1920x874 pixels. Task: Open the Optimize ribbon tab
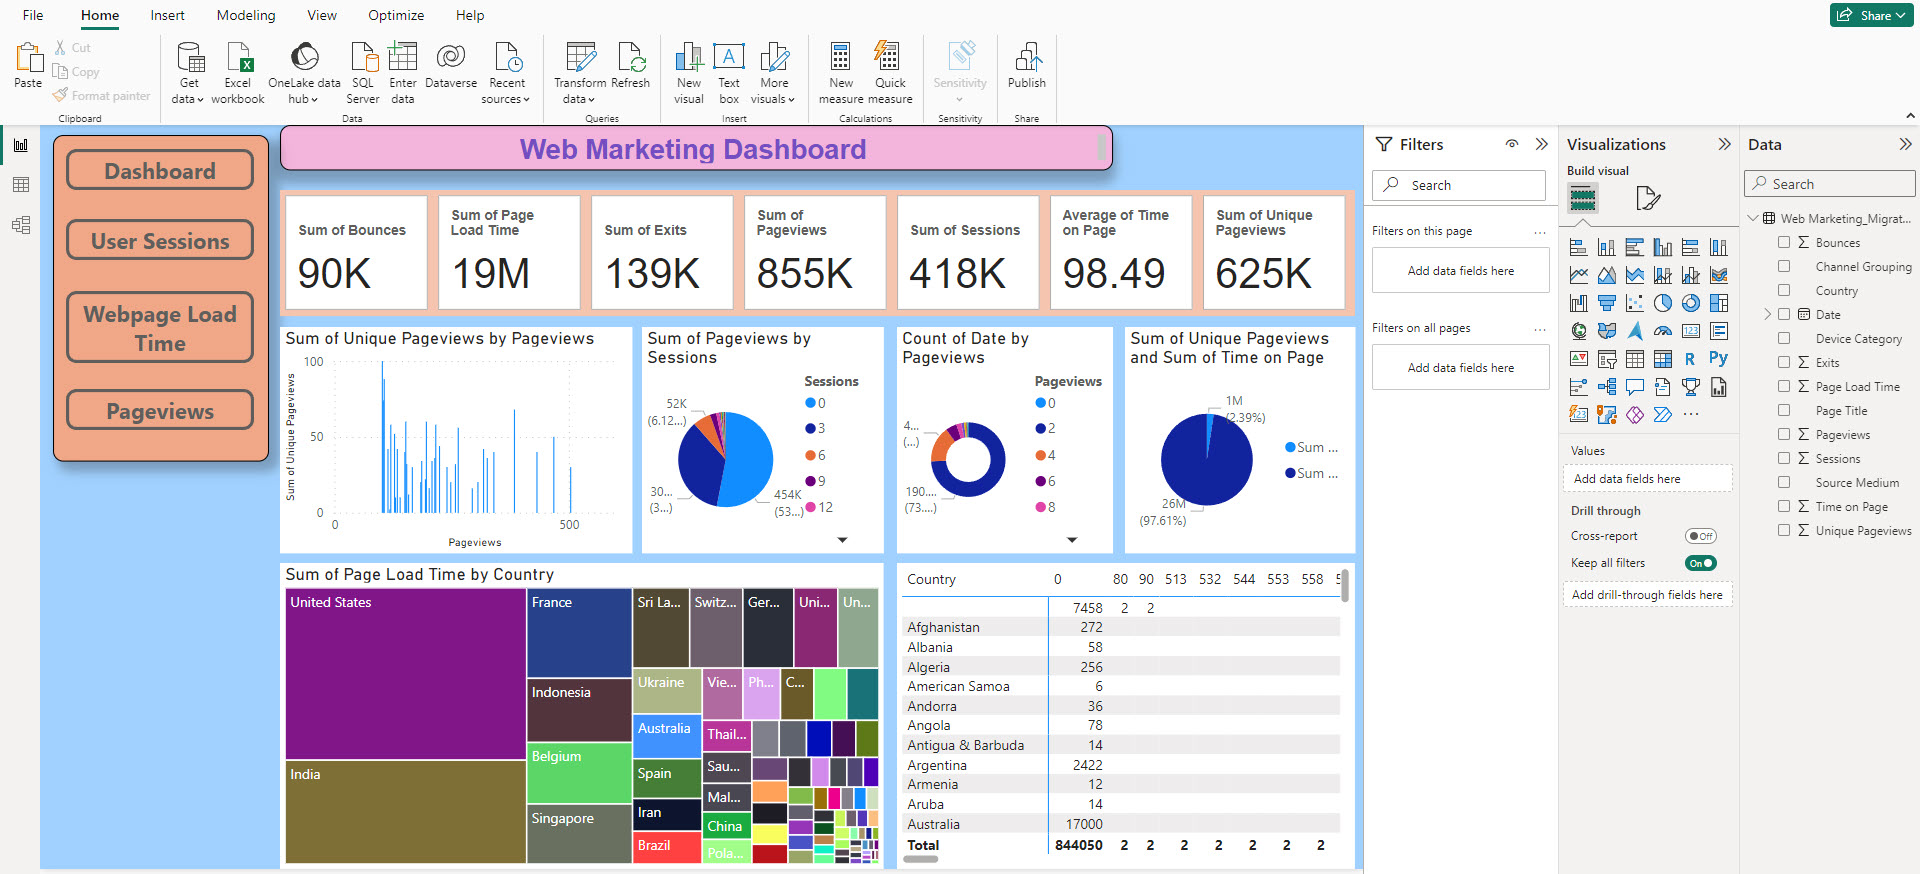[x=396, y=15]
